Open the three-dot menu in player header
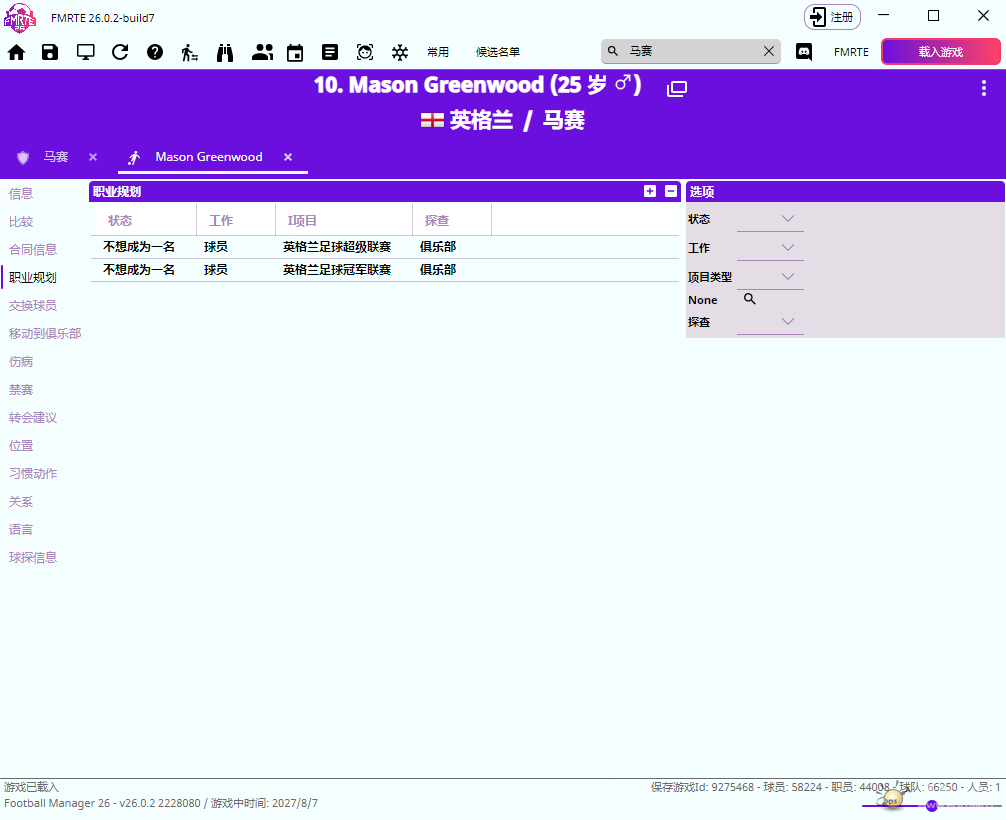The width and height of the screenshot is (1006, 820). pyautogui.click(x=983, y=88)
